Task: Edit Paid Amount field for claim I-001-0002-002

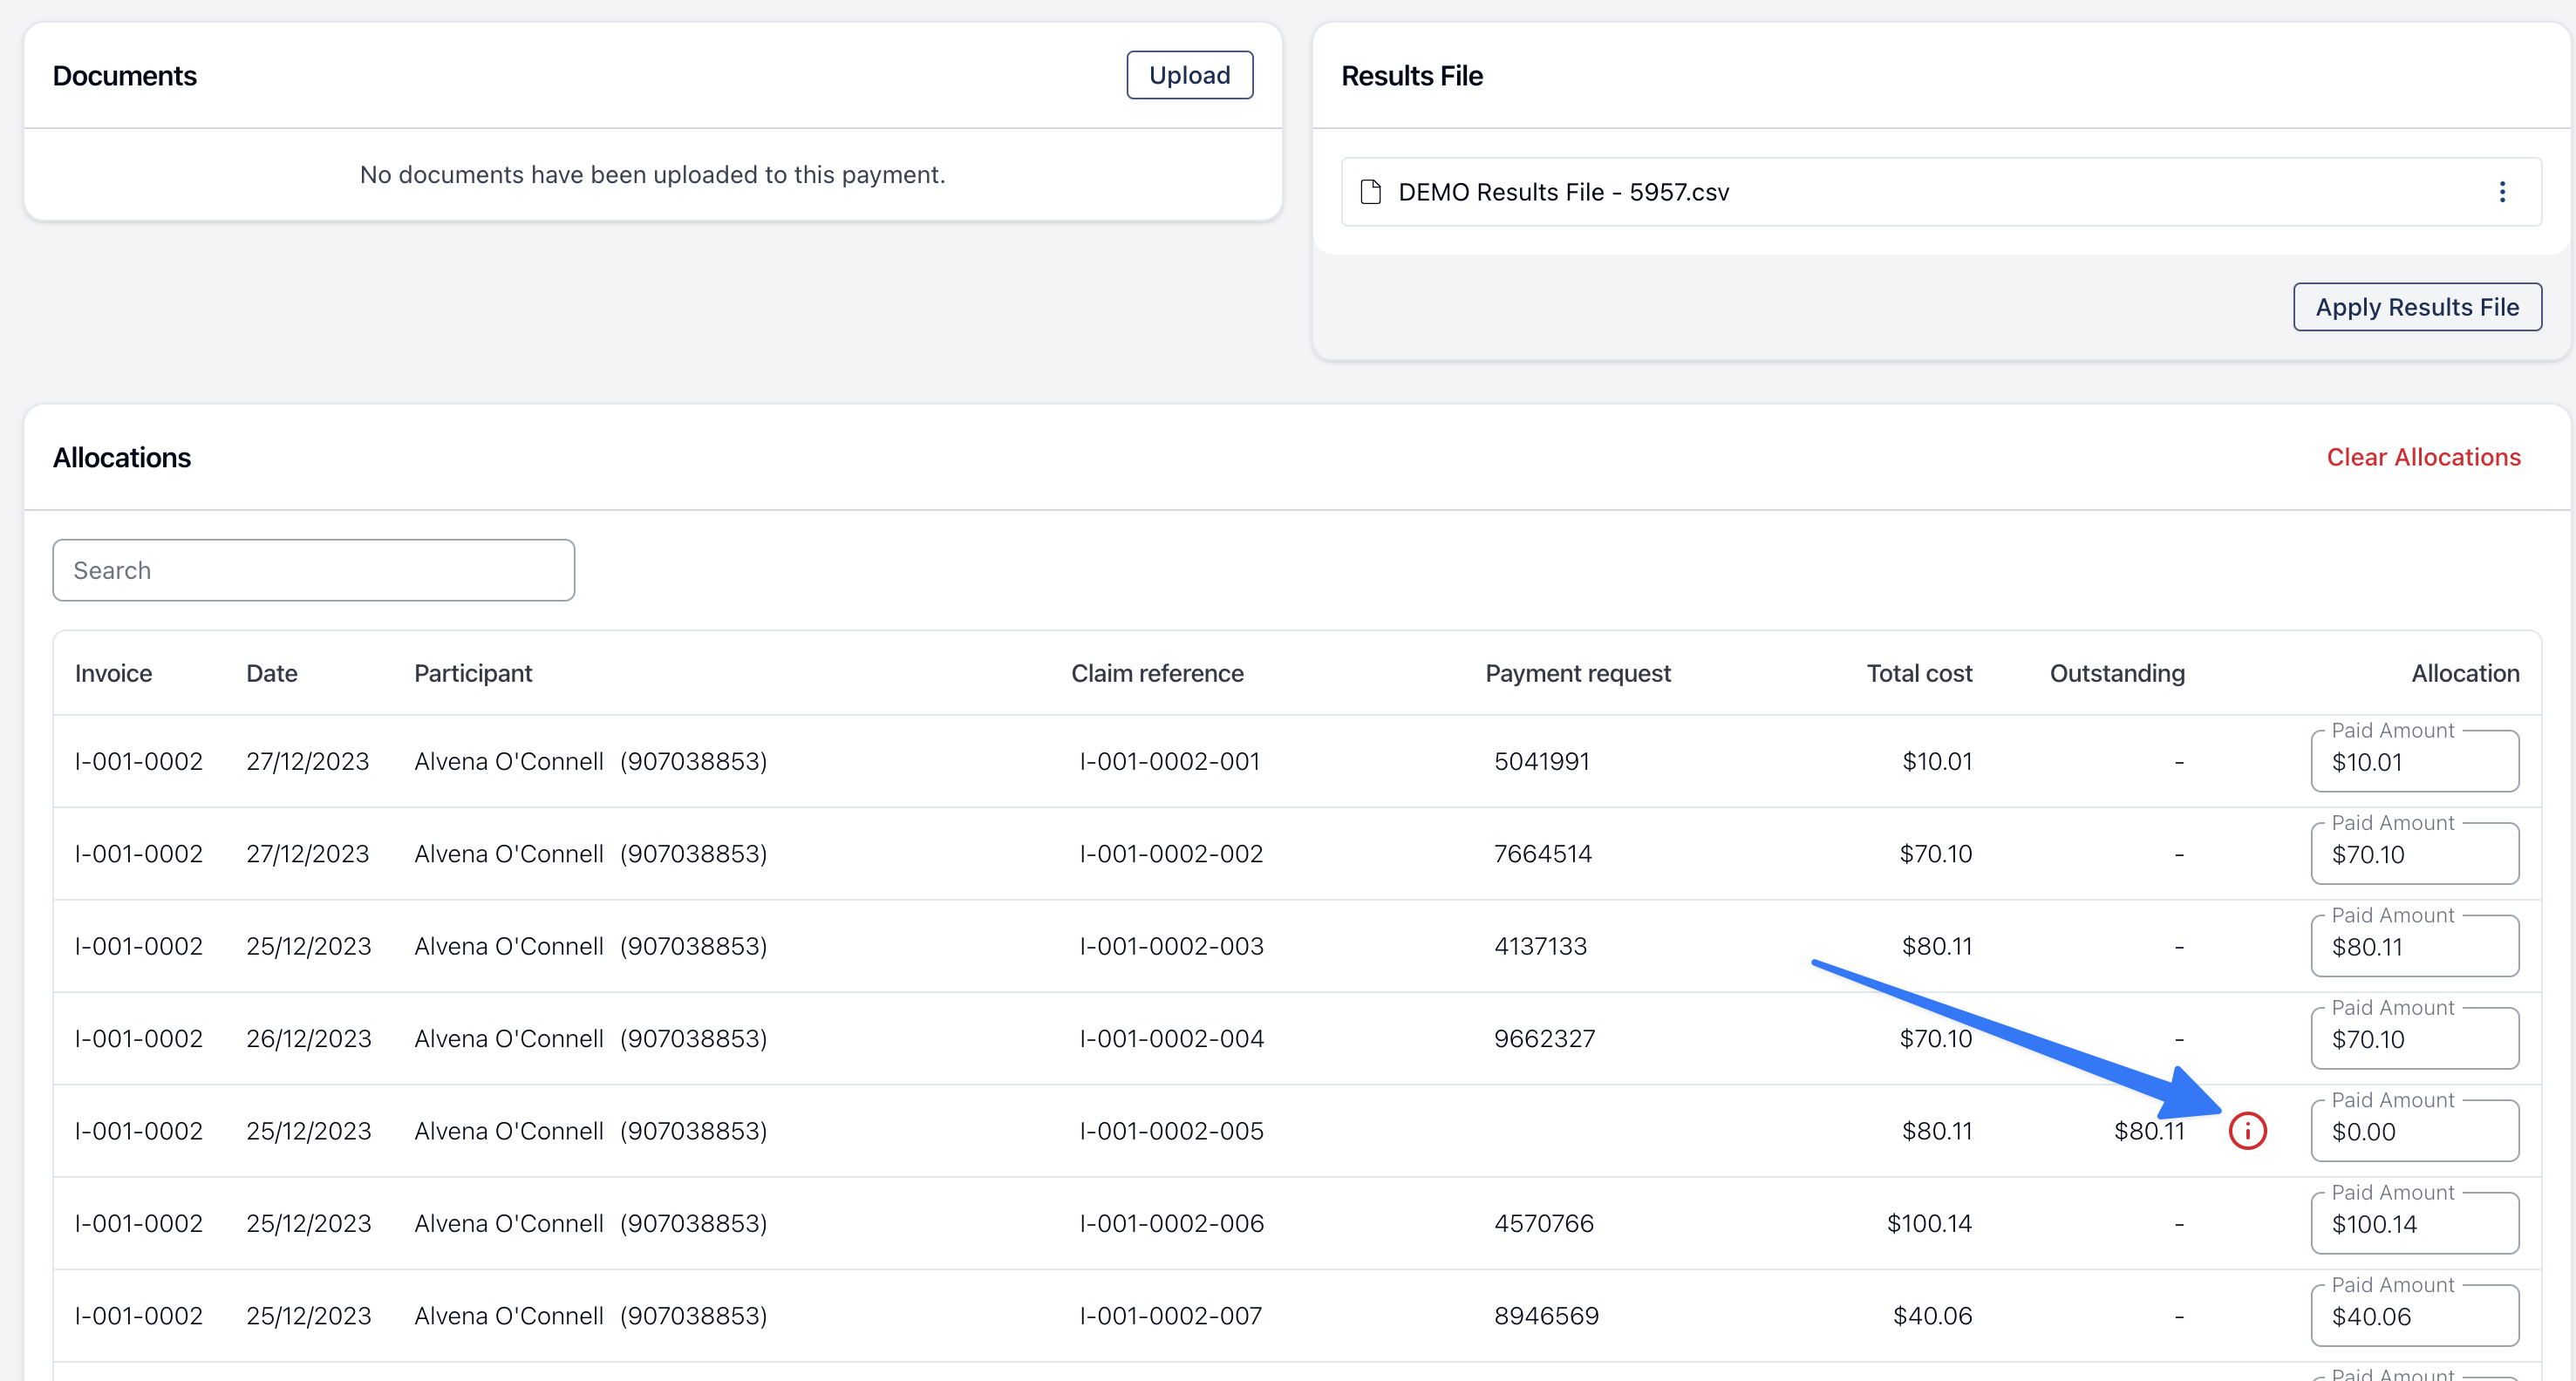Action: tap(2414, 854)
